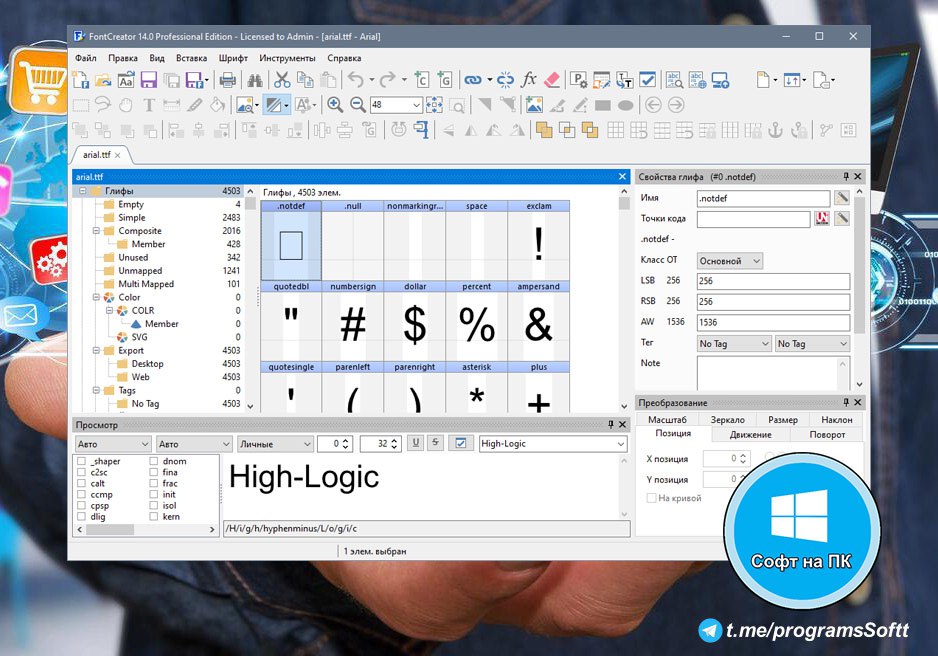Click the import image icon
Image resolution: width=938 pixels, height=656 pixels.
[534, 105]
